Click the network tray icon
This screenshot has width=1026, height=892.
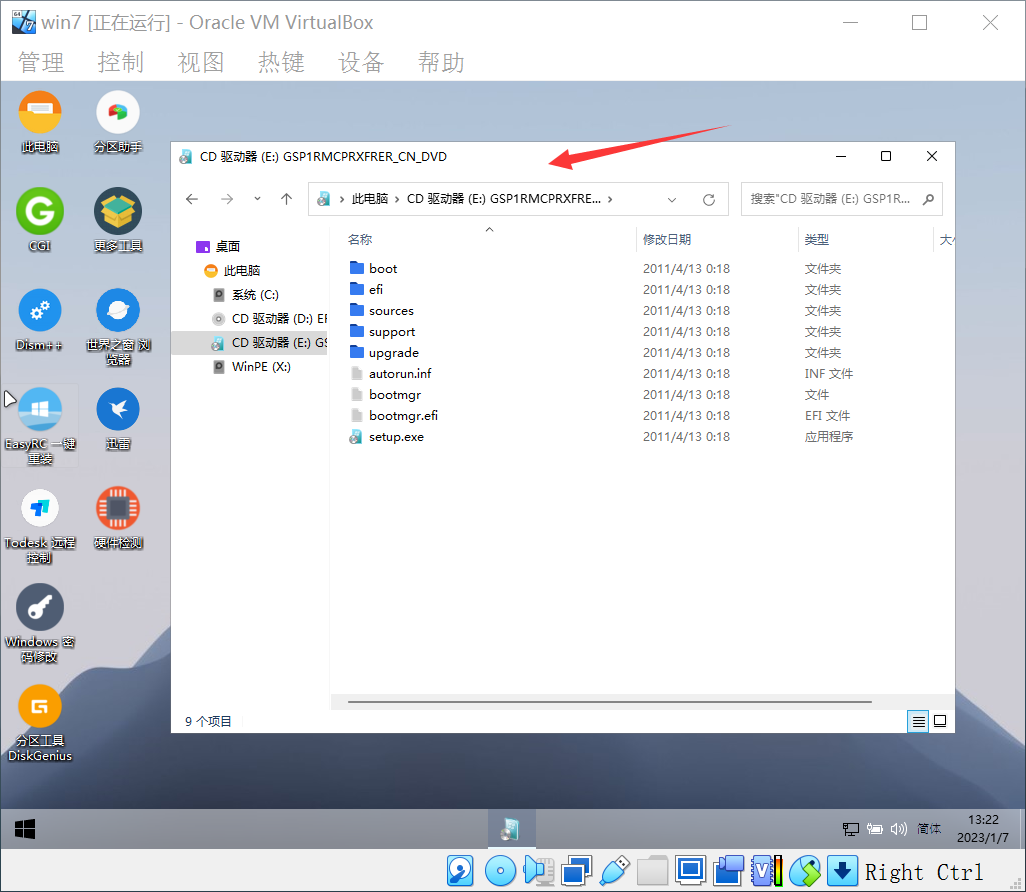pos(850,829)
